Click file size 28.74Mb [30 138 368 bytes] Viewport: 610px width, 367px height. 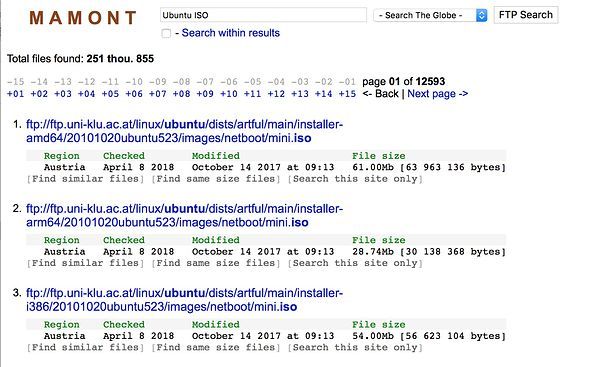pos(429,252)
